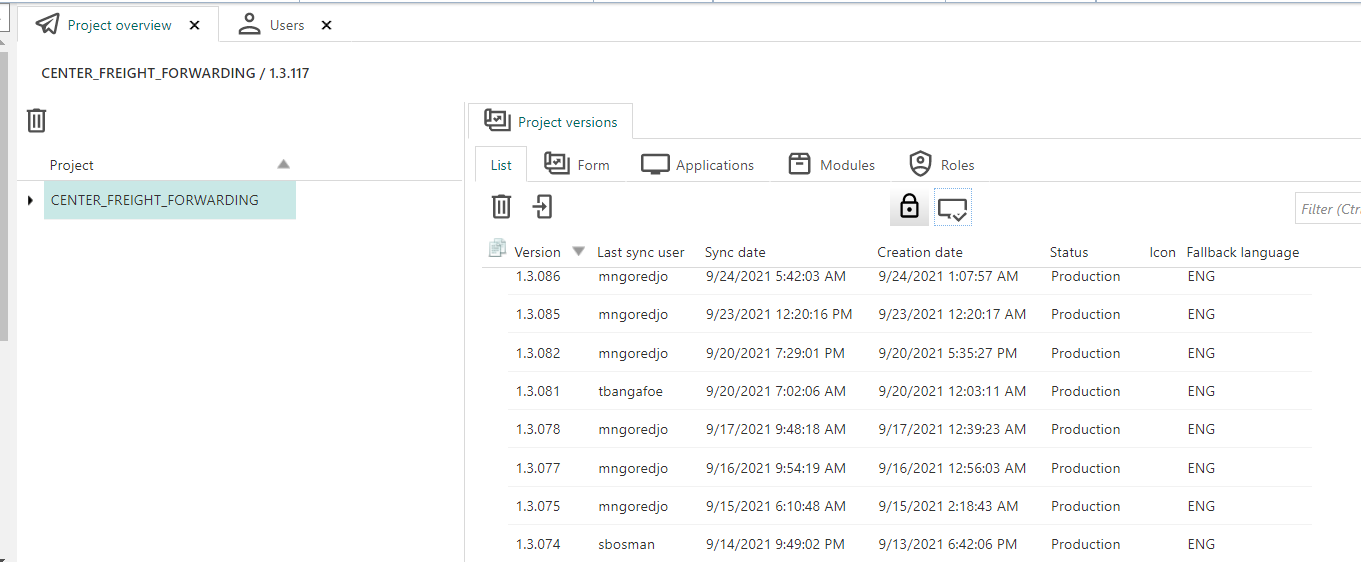Select version 1.3.082 row

click(910, 353)
